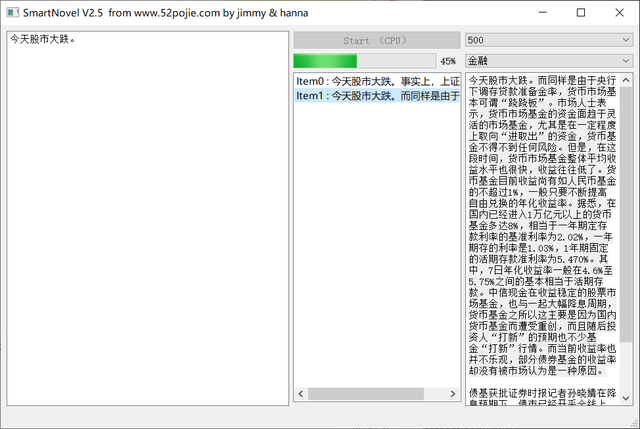This screenshot has height=429, width=640.
Task: Click the SmartNovel app icon in title bar
Action: tap(13, 13)
